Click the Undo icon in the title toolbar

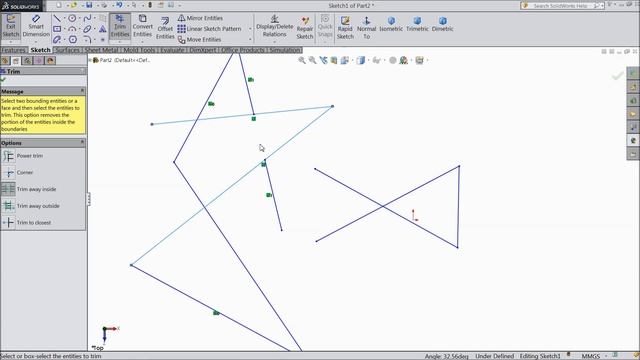point(119,5)
